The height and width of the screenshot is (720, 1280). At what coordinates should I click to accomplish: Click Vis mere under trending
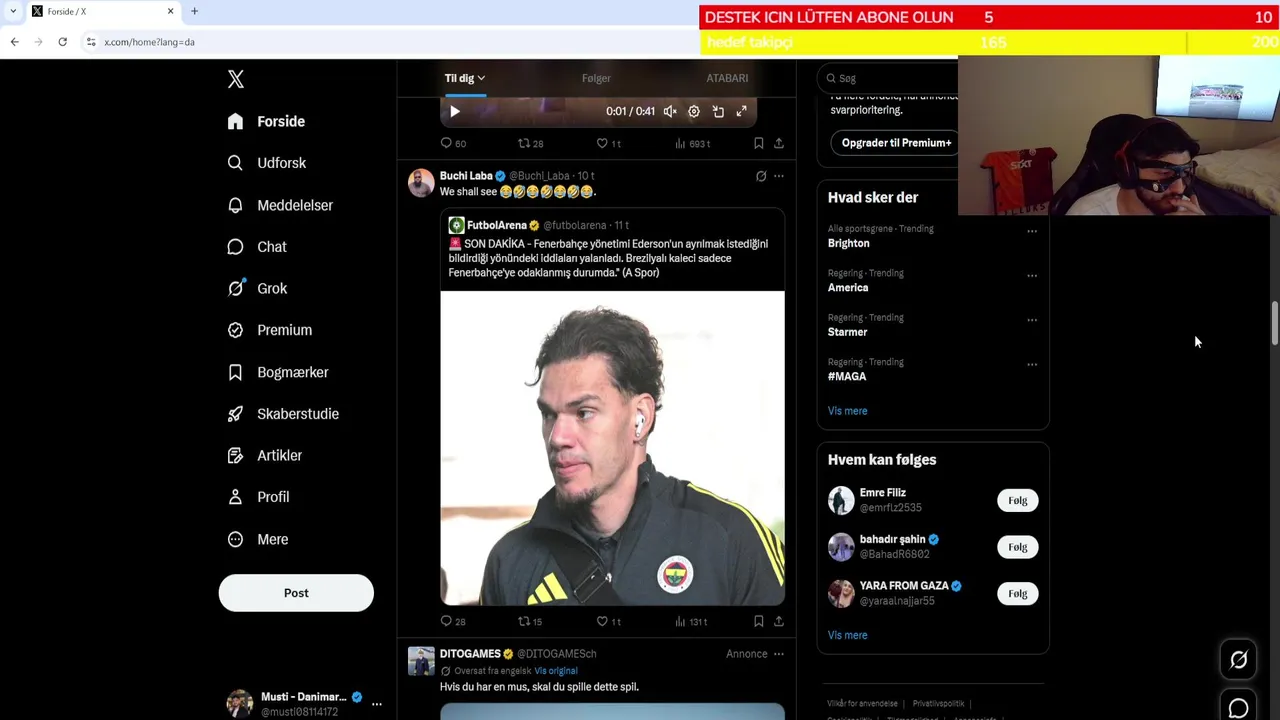pyautogui.click(x=847, y=411)
